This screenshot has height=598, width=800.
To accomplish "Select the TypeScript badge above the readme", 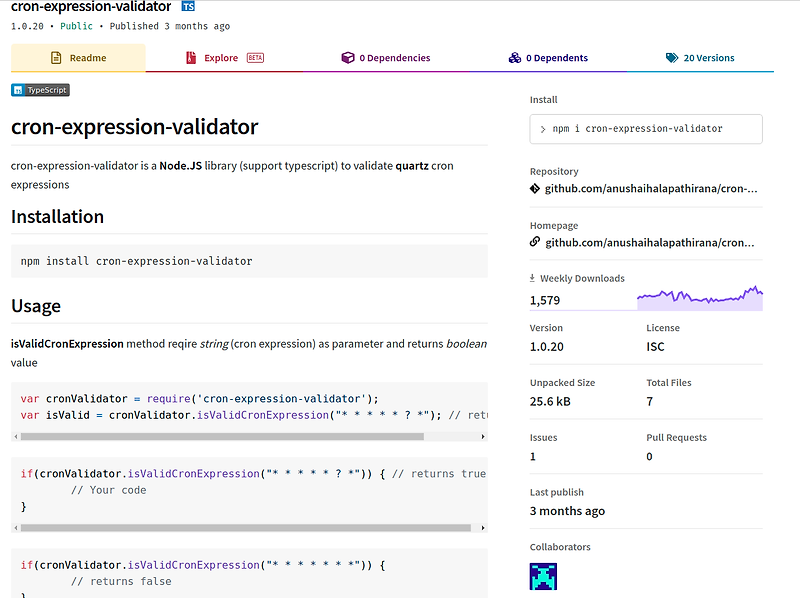I will 39,89.
